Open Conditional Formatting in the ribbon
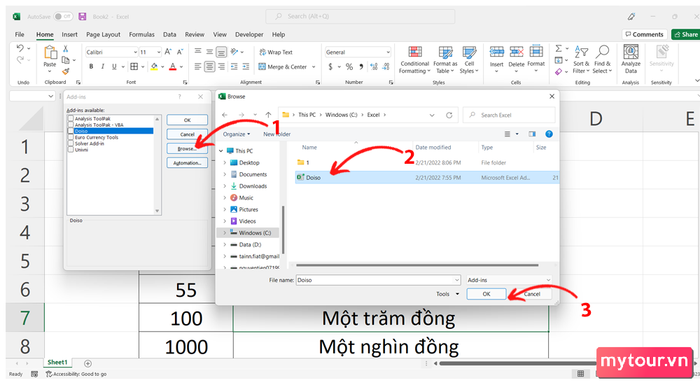700x387 pixels. pos(415,59)
